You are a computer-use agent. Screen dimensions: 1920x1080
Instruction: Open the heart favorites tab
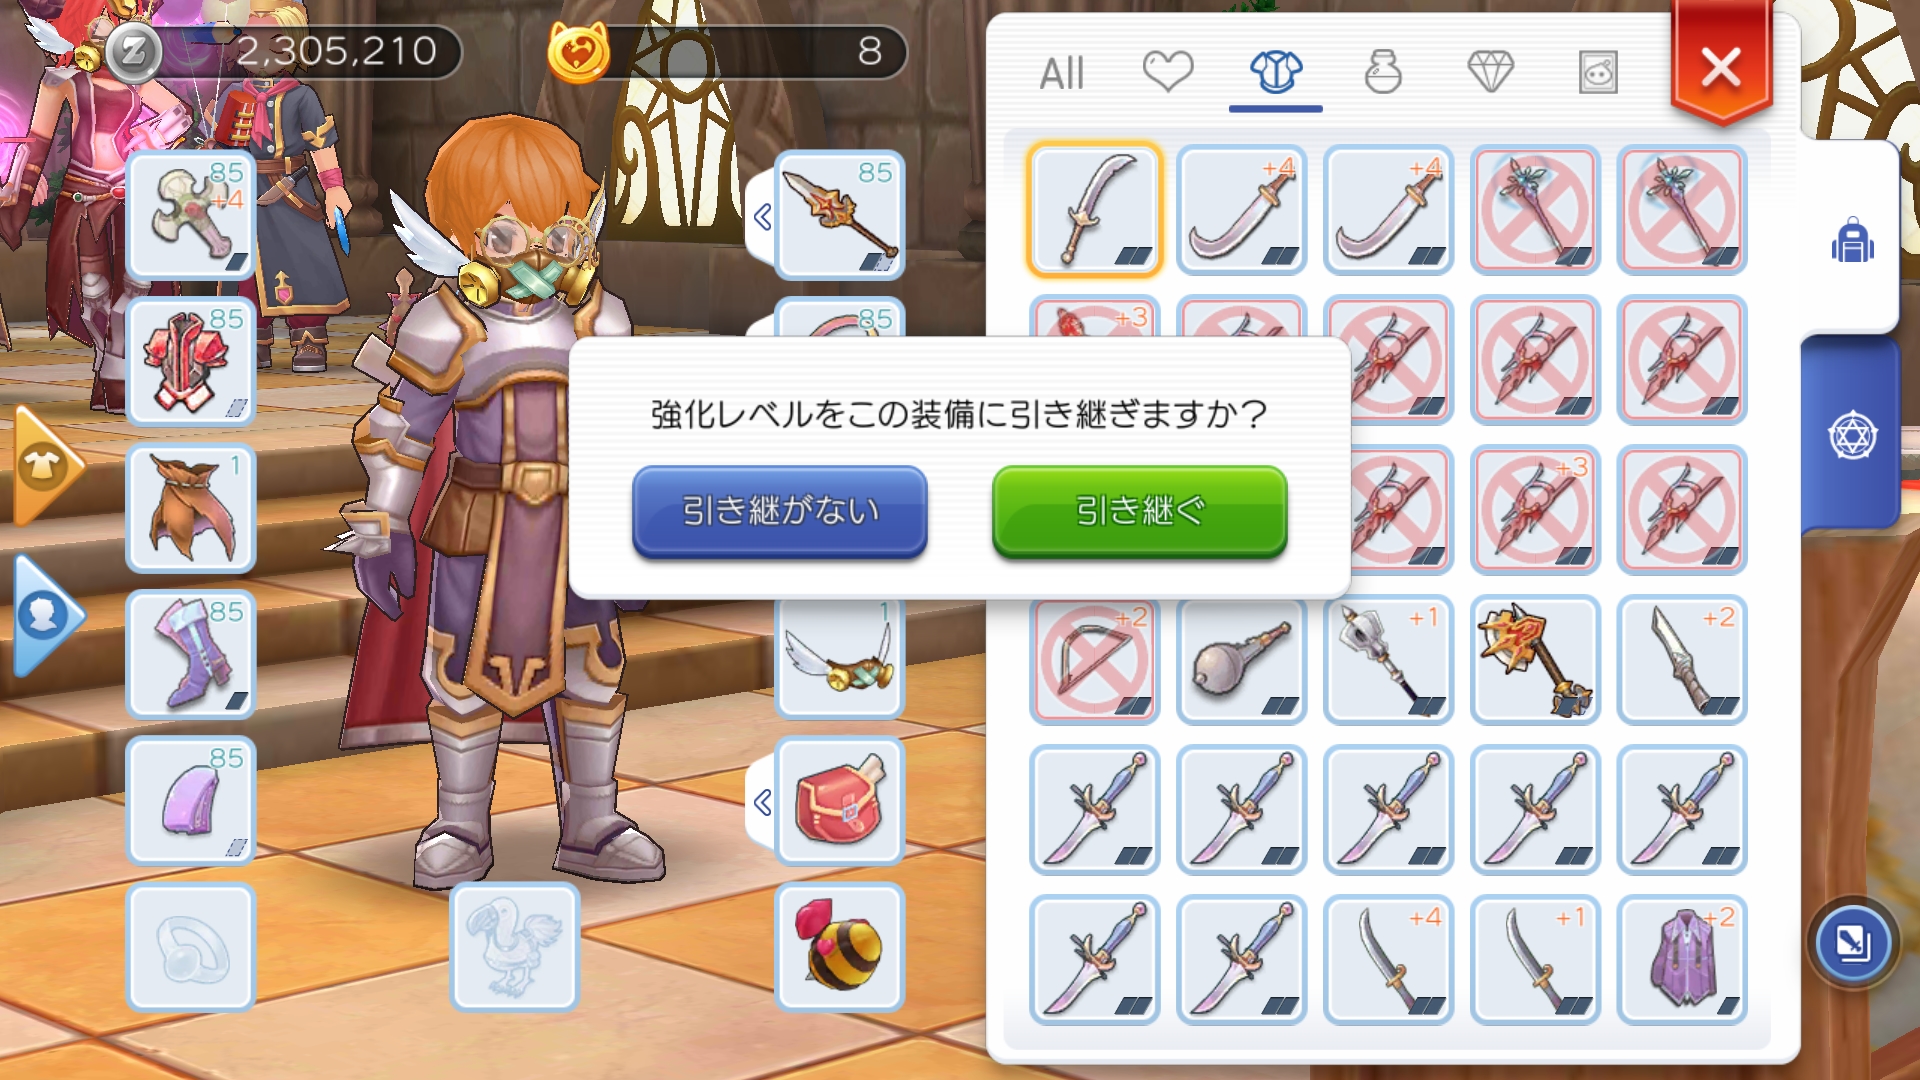point(1168,72)
